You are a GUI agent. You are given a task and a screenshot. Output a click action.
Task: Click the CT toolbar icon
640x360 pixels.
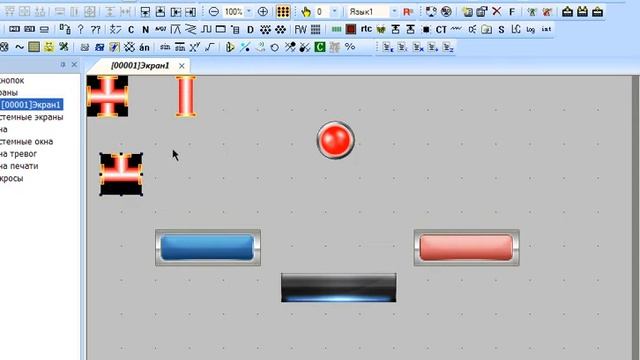(441, 29)
